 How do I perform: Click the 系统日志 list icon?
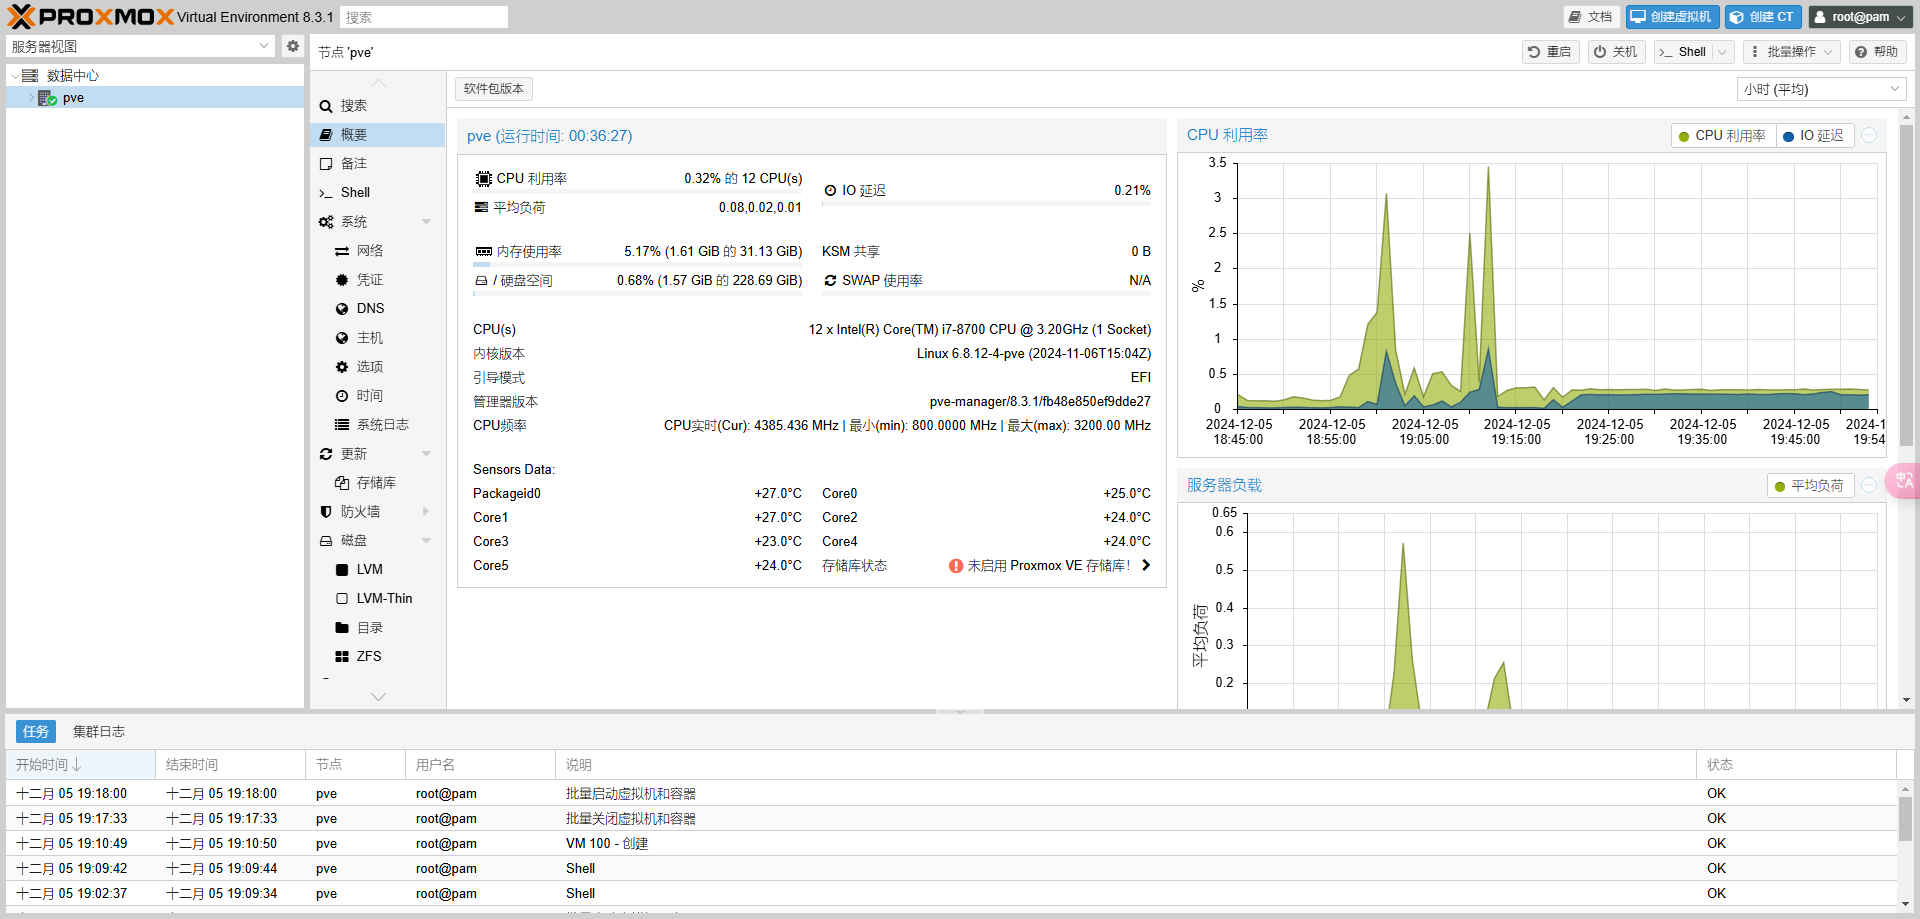[x=342, y=425]
